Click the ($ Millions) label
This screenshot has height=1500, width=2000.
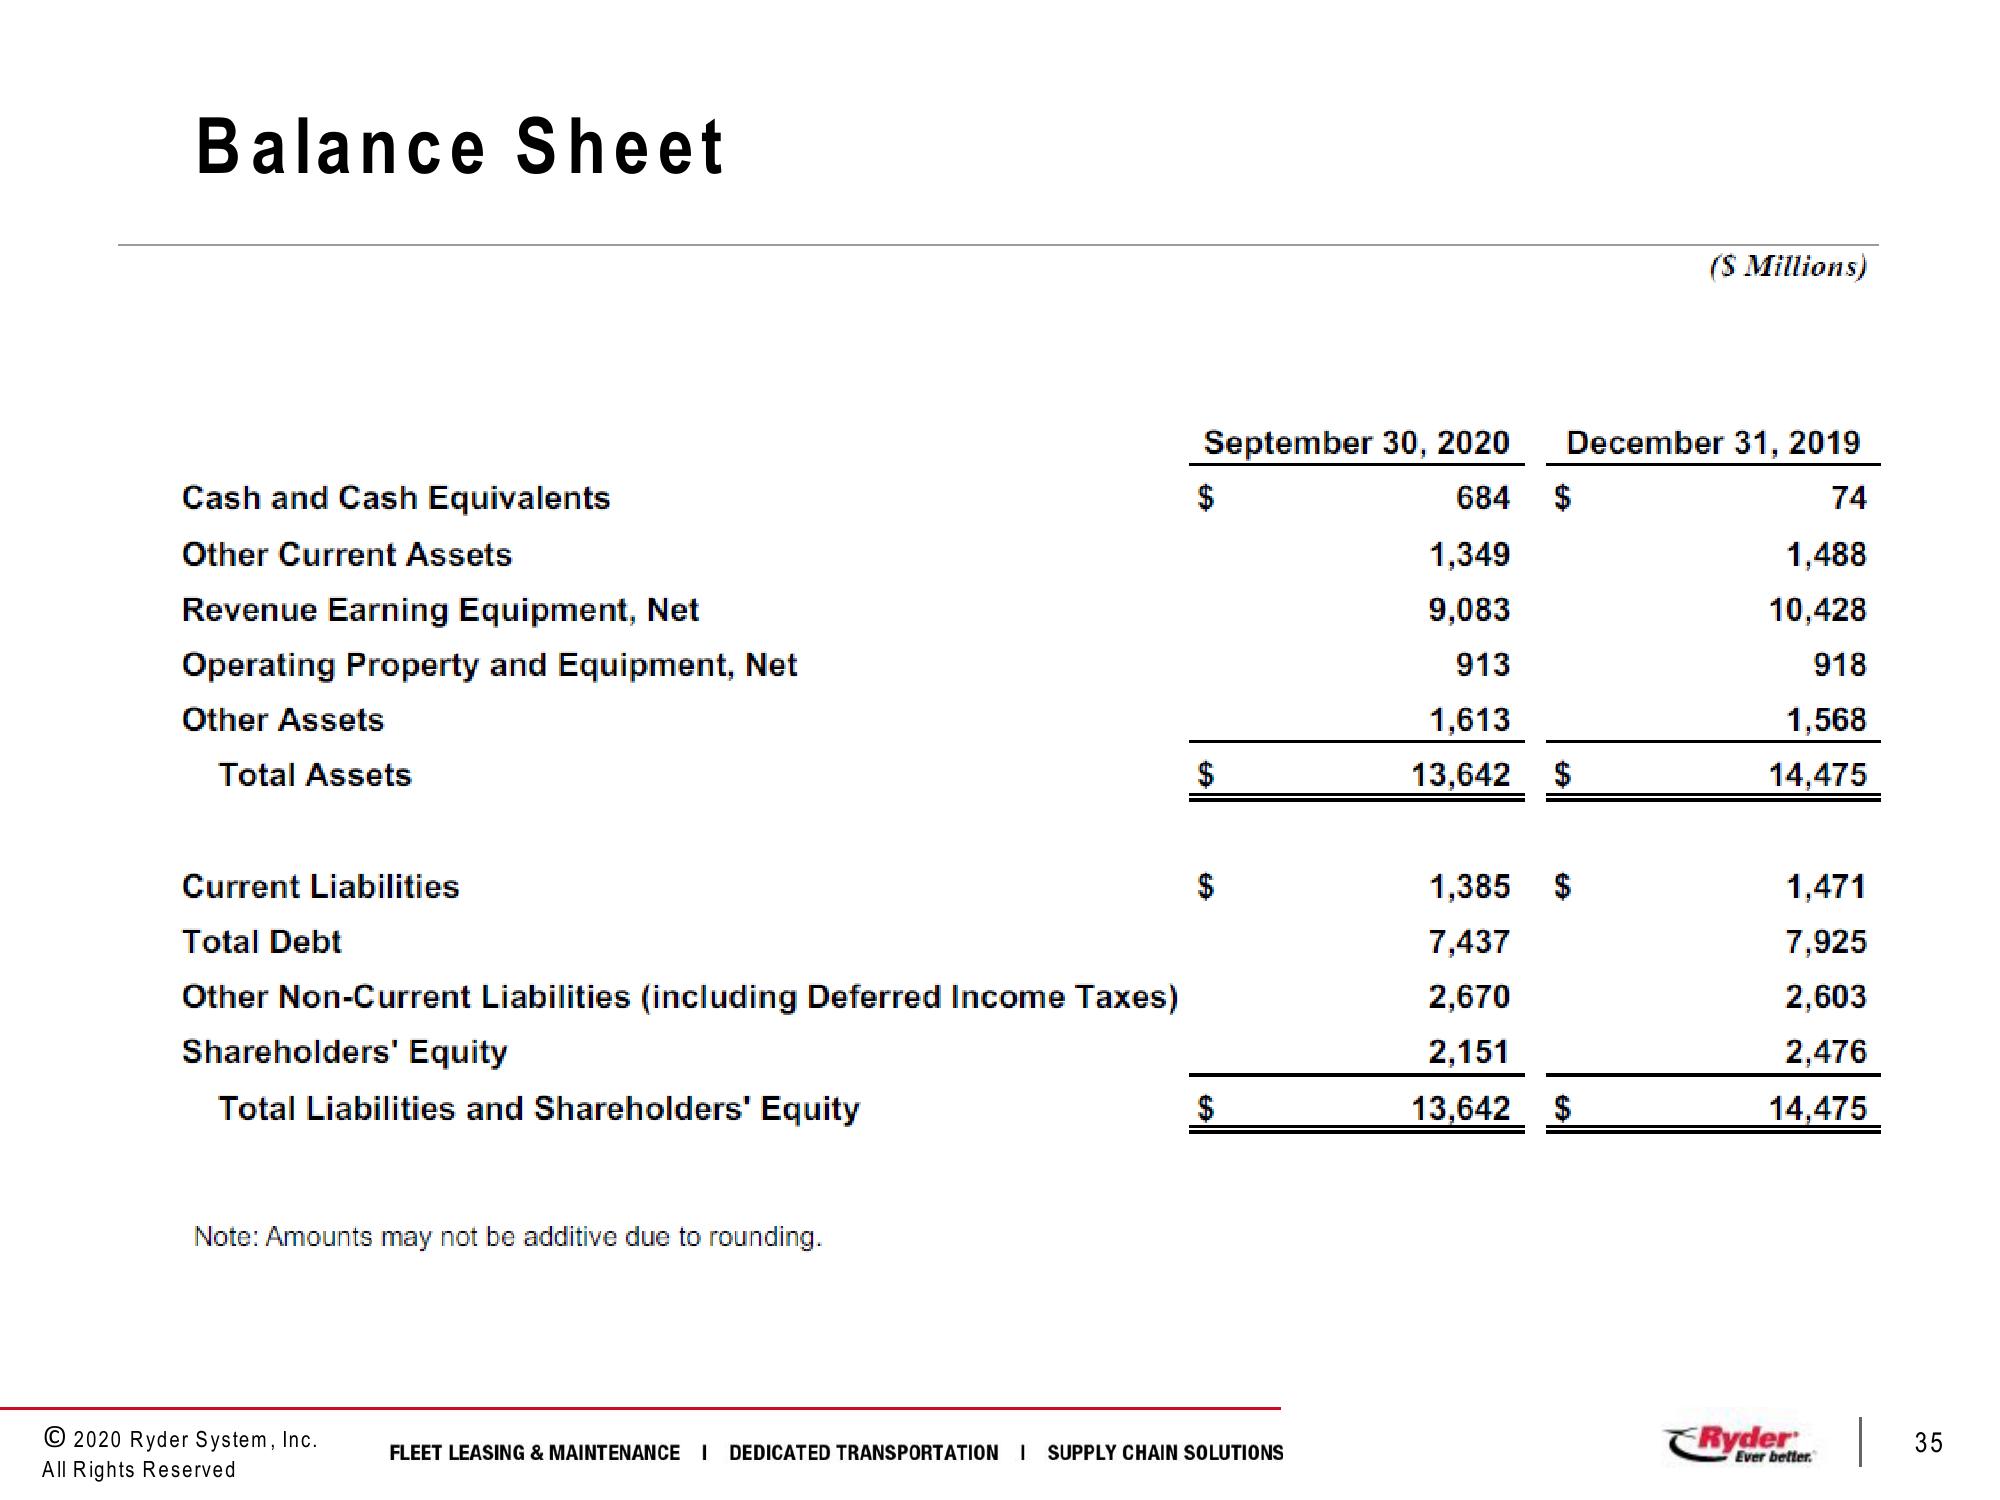coord(1788,266)
